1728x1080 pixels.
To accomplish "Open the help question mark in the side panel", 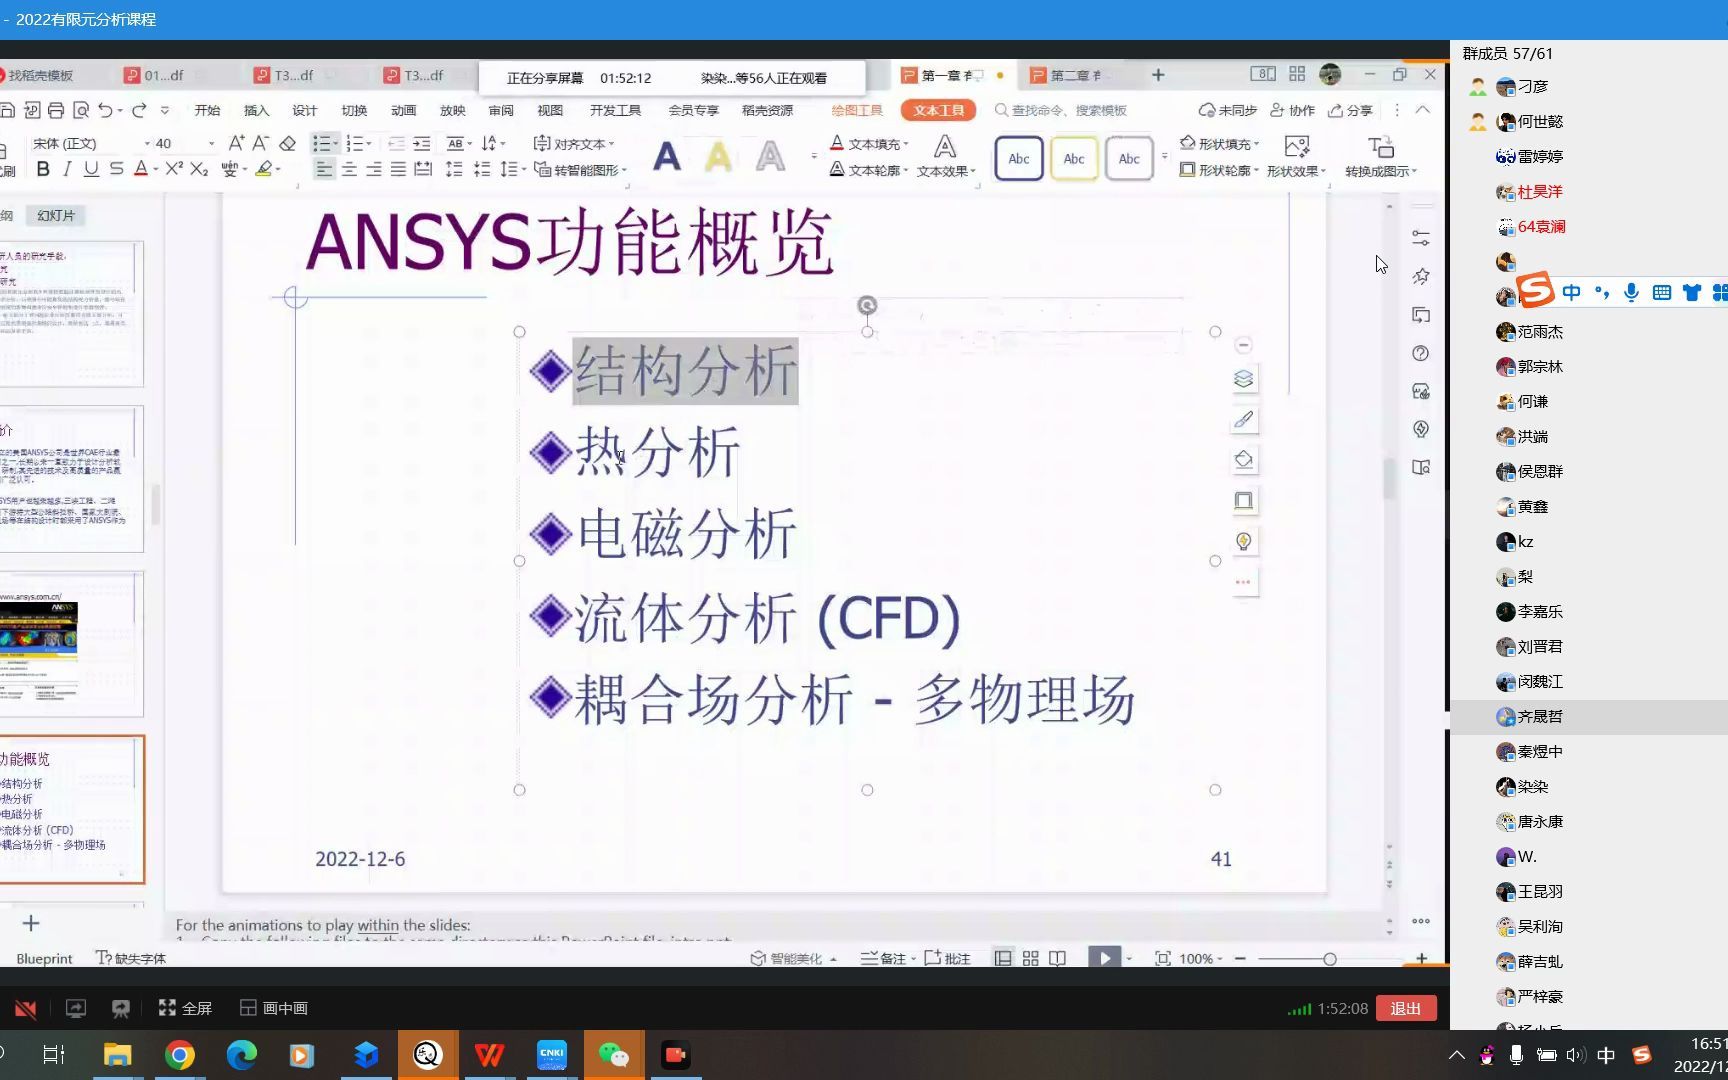I will [1421, 353].
